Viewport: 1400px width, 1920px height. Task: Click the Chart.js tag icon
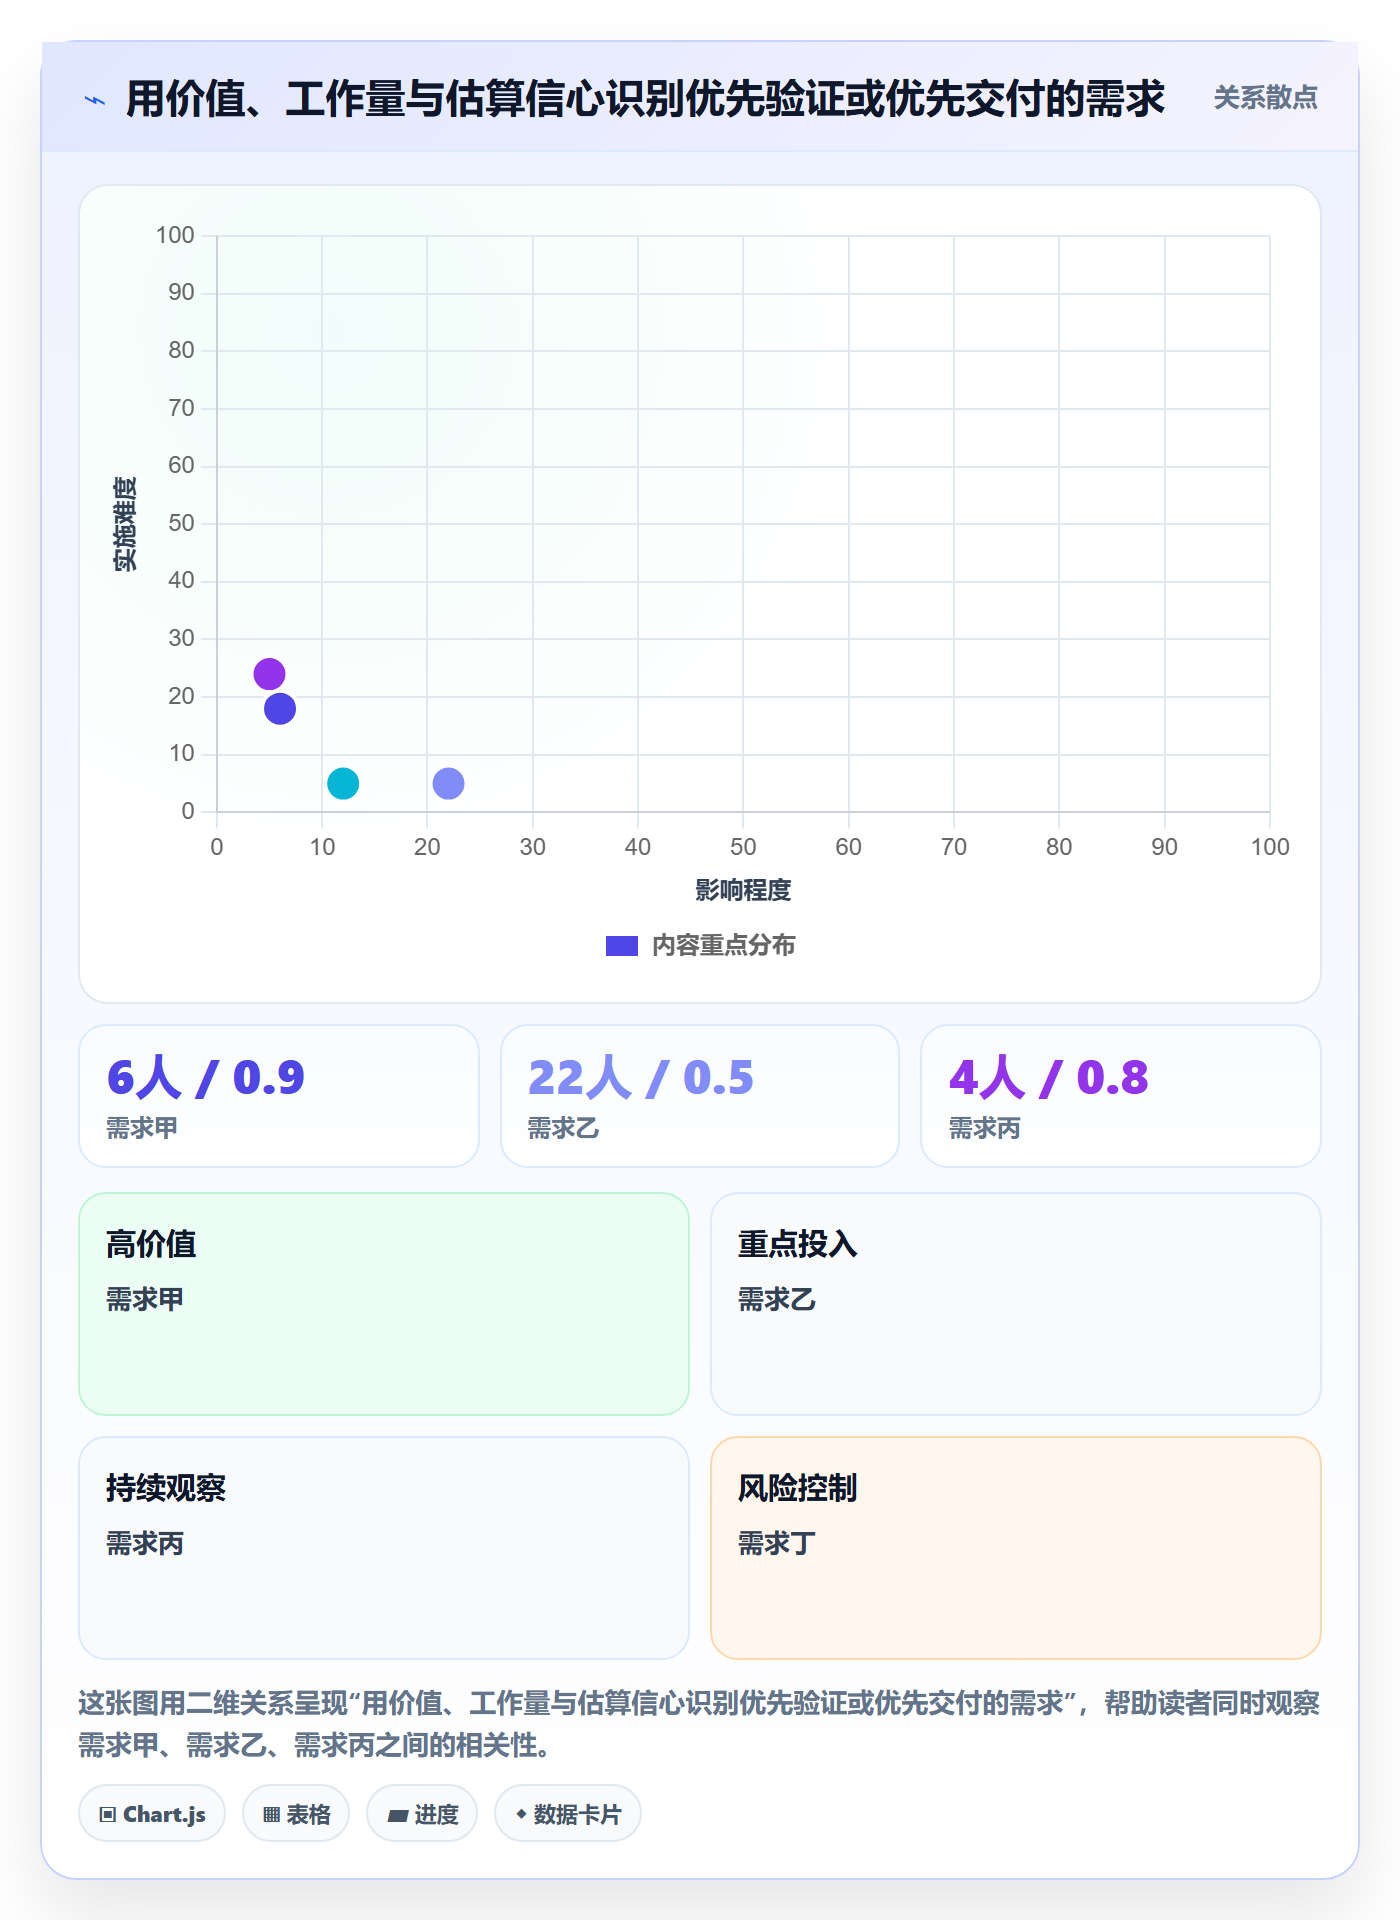[x=108, y=1815]
